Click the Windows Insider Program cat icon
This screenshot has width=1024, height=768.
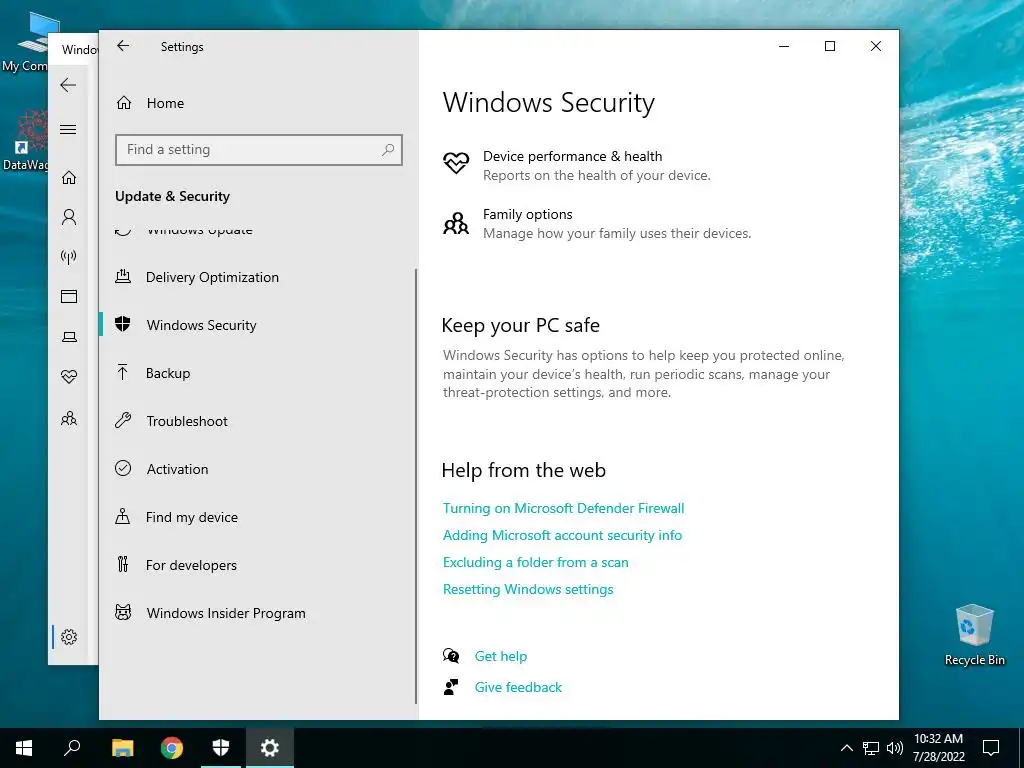(123, 612)
